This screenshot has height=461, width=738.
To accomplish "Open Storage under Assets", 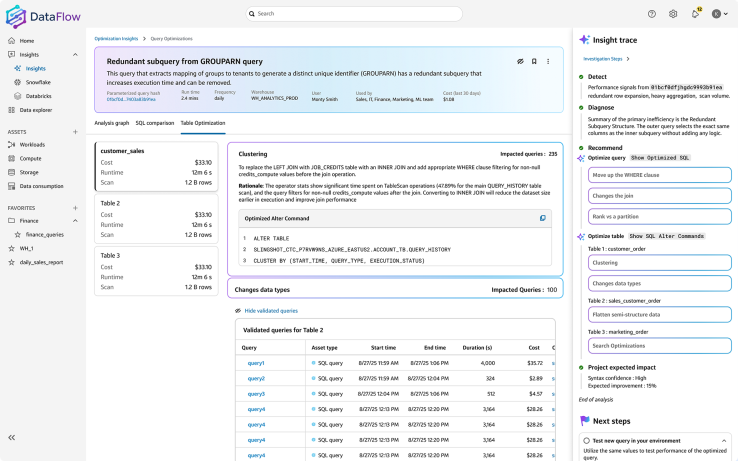I will point(29,172).
